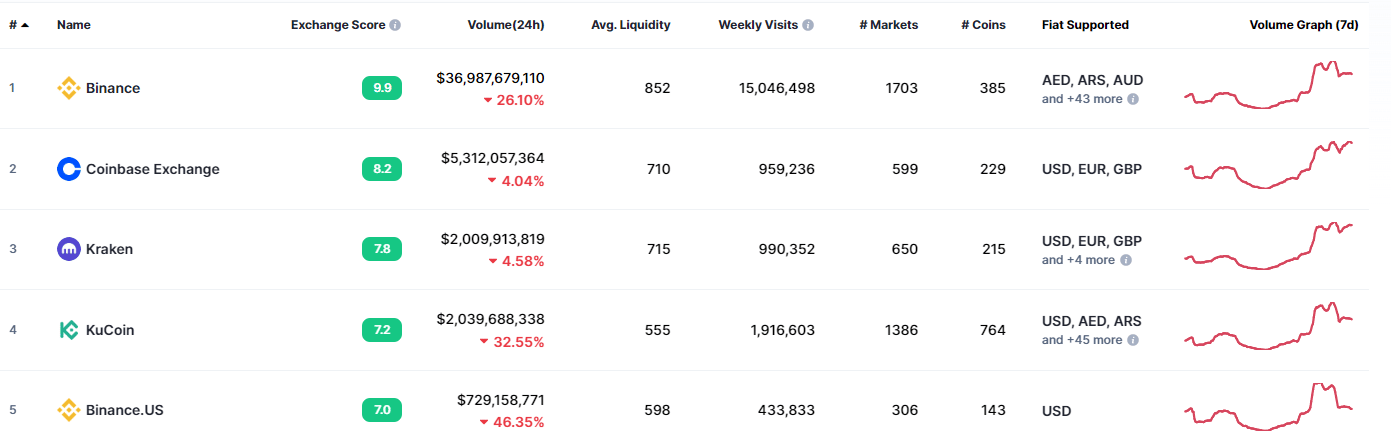Click the KuCoin logo icon

(68, 330)
